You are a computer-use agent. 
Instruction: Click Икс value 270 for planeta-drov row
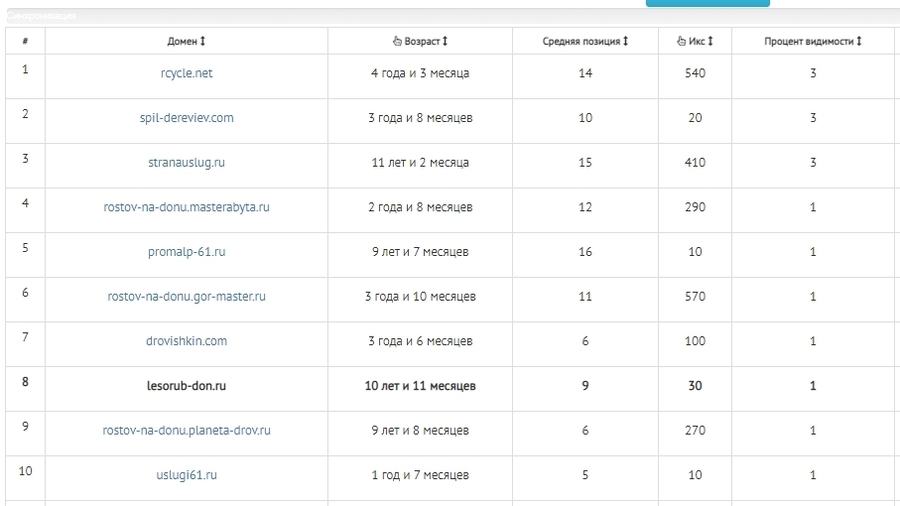pos(695,430)
